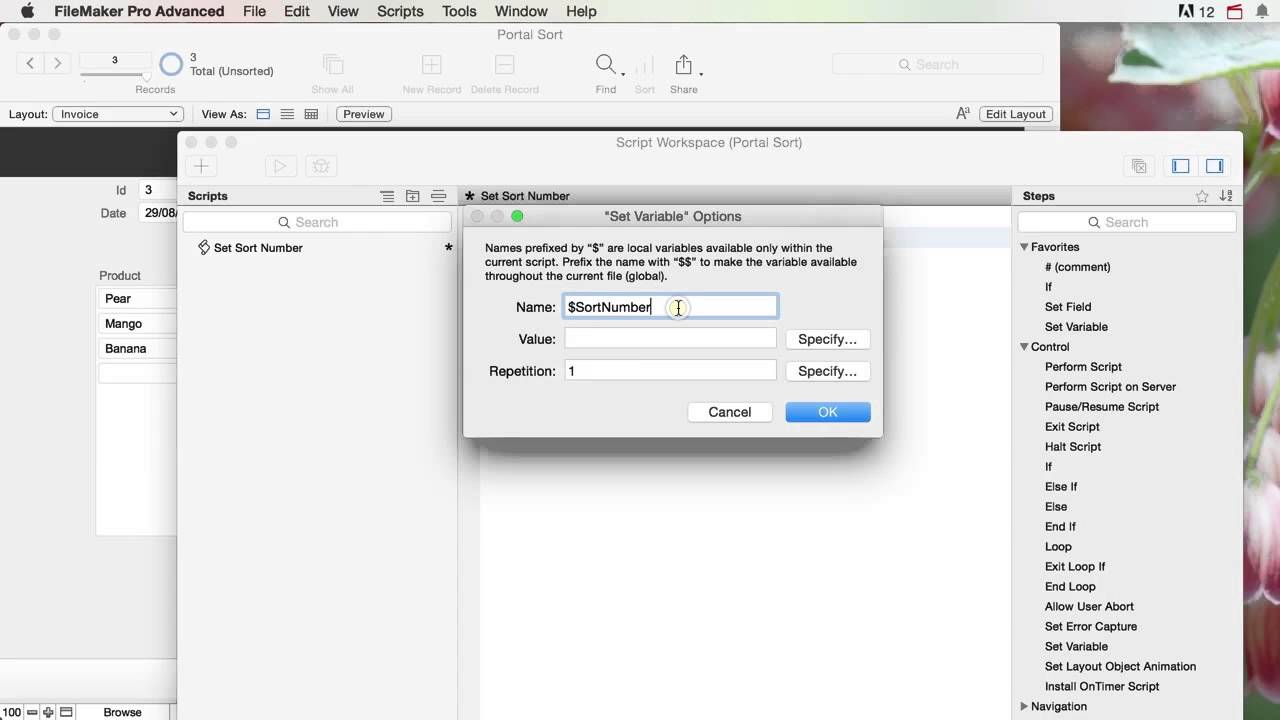Viewport: 1280px width, 720px height.
Task: Click the Value input field
Action: pyautogui.click(x=670, y=339)
